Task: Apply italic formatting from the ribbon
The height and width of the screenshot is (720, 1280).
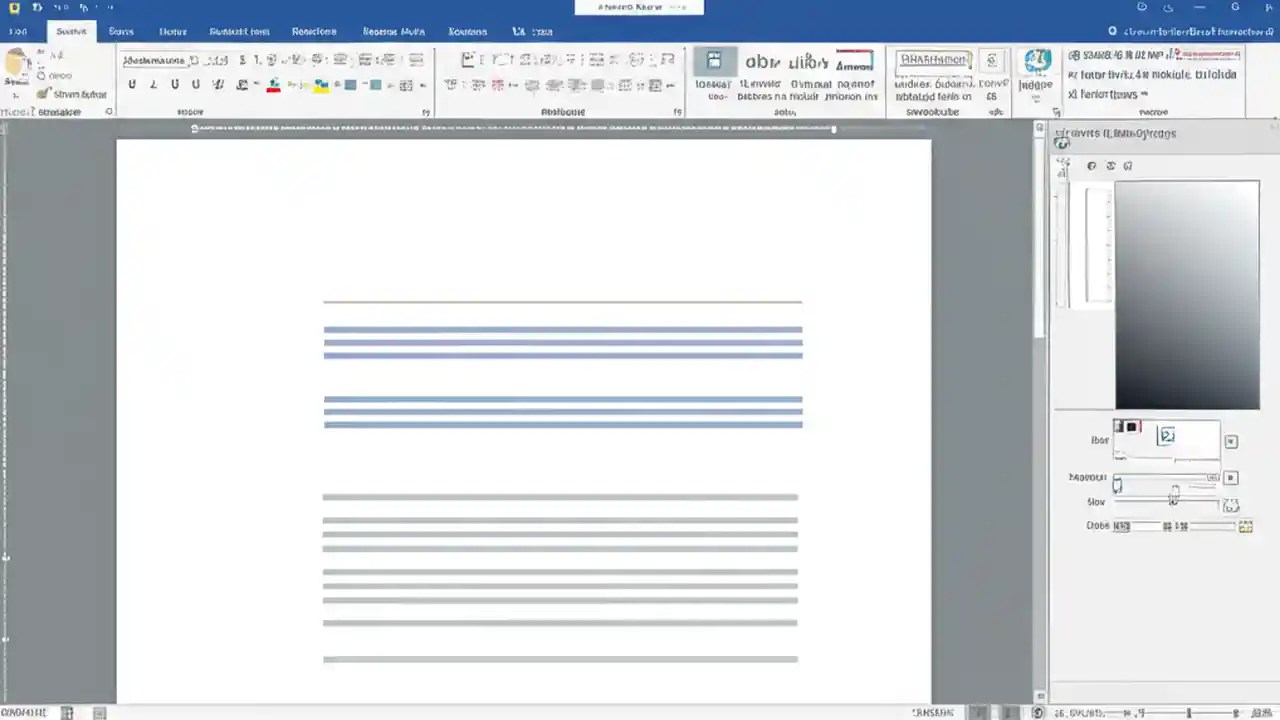Action: tap(152, 84)
